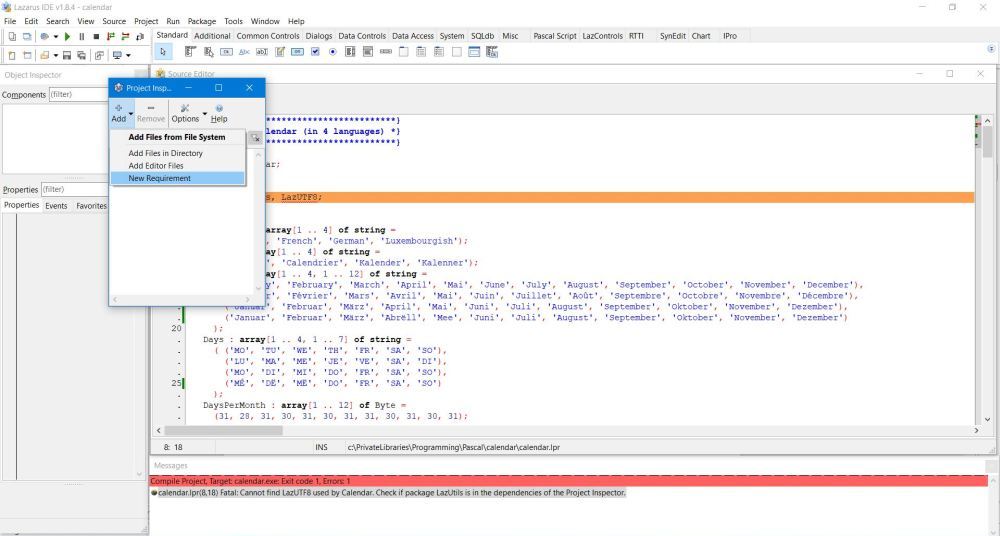Click the Save (floppy) icon
Image resolution: width=1000 pixels, height=536 pixels.
[67, 55]
